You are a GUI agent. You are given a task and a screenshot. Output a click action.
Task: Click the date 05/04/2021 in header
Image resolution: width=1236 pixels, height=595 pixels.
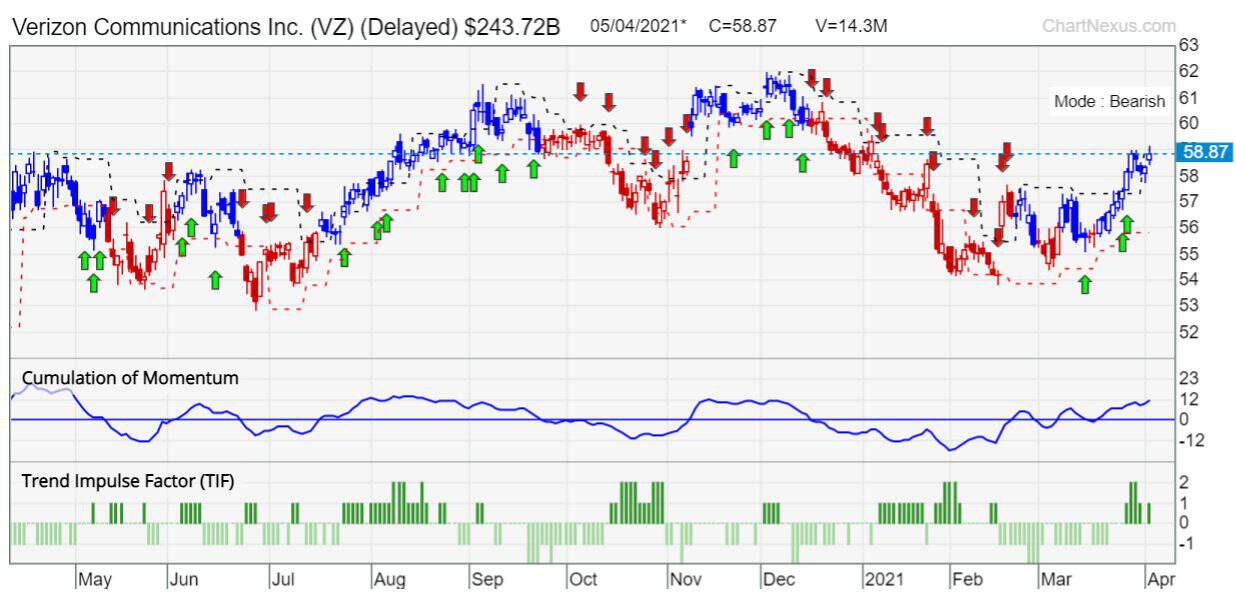[x=636, y=26]
